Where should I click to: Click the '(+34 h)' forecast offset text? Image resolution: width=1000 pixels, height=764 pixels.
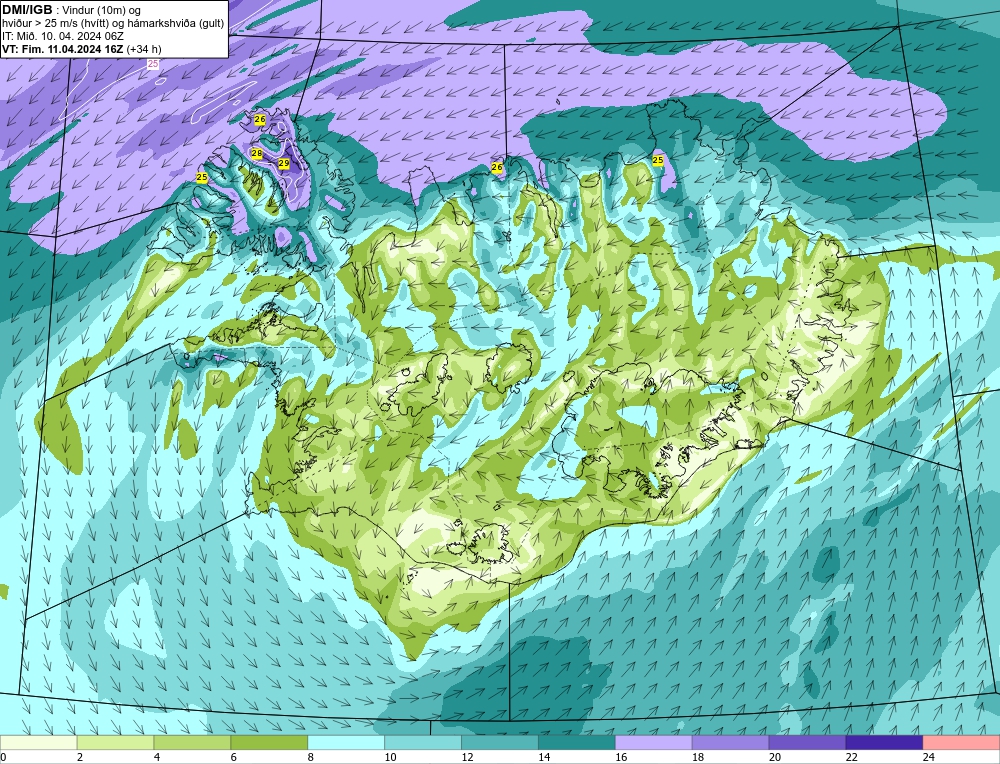tap(144, 49)
